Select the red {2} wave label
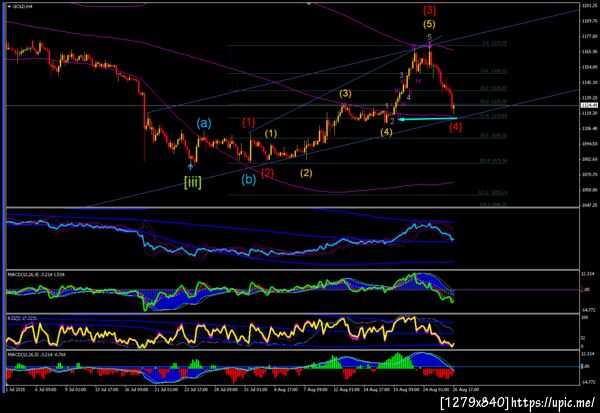The image size is (600, 413). click(267, 173)
